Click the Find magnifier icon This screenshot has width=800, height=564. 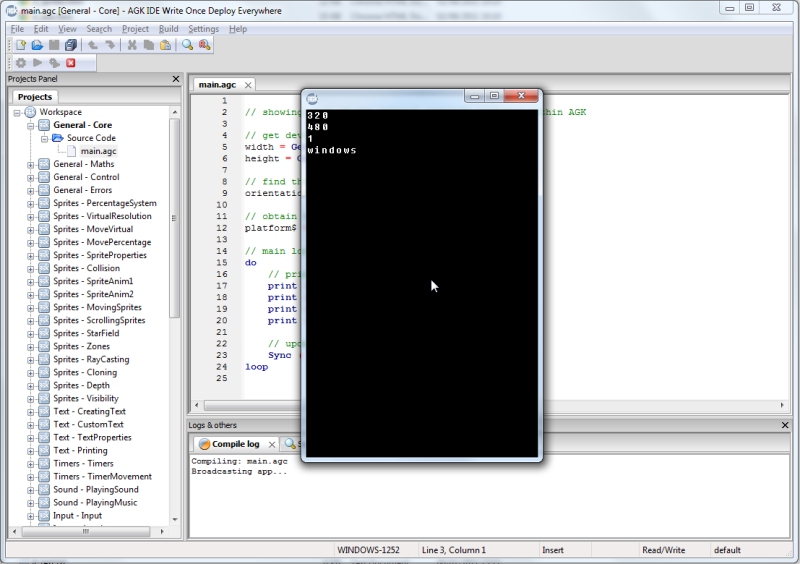(187, 45)
